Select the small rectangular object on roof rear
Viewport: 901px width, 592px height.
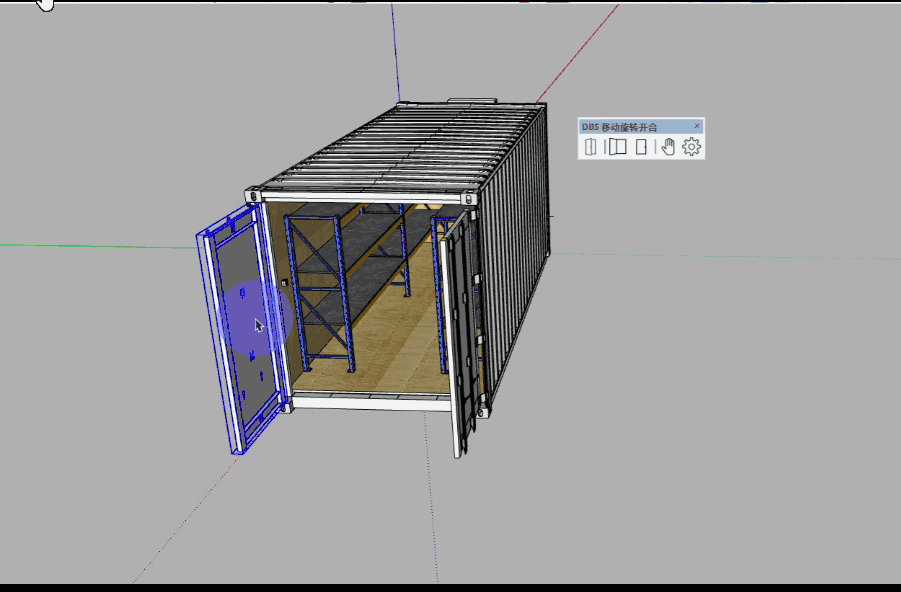click(x=471, y=101)
